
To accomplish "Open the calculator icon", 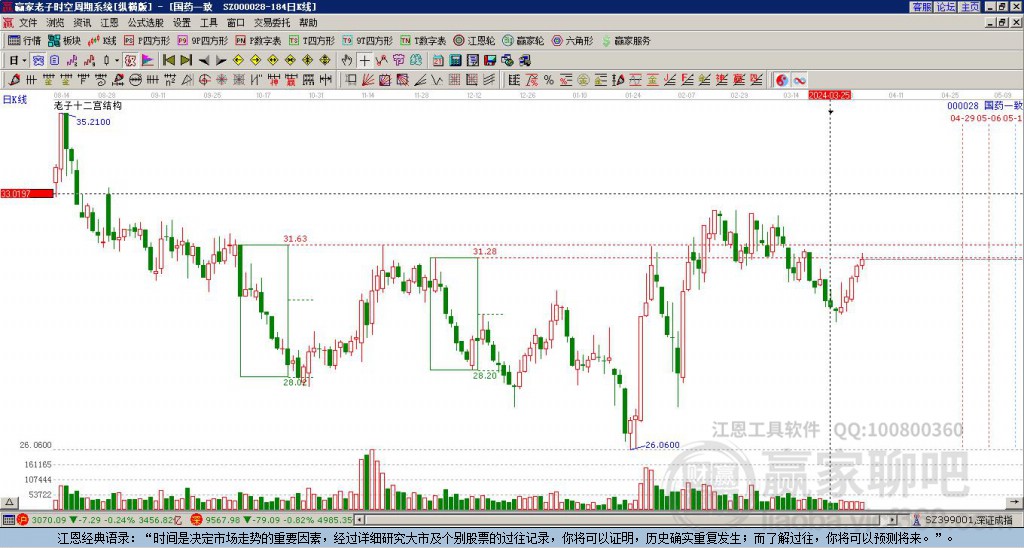I will click(x=455, y=61).
